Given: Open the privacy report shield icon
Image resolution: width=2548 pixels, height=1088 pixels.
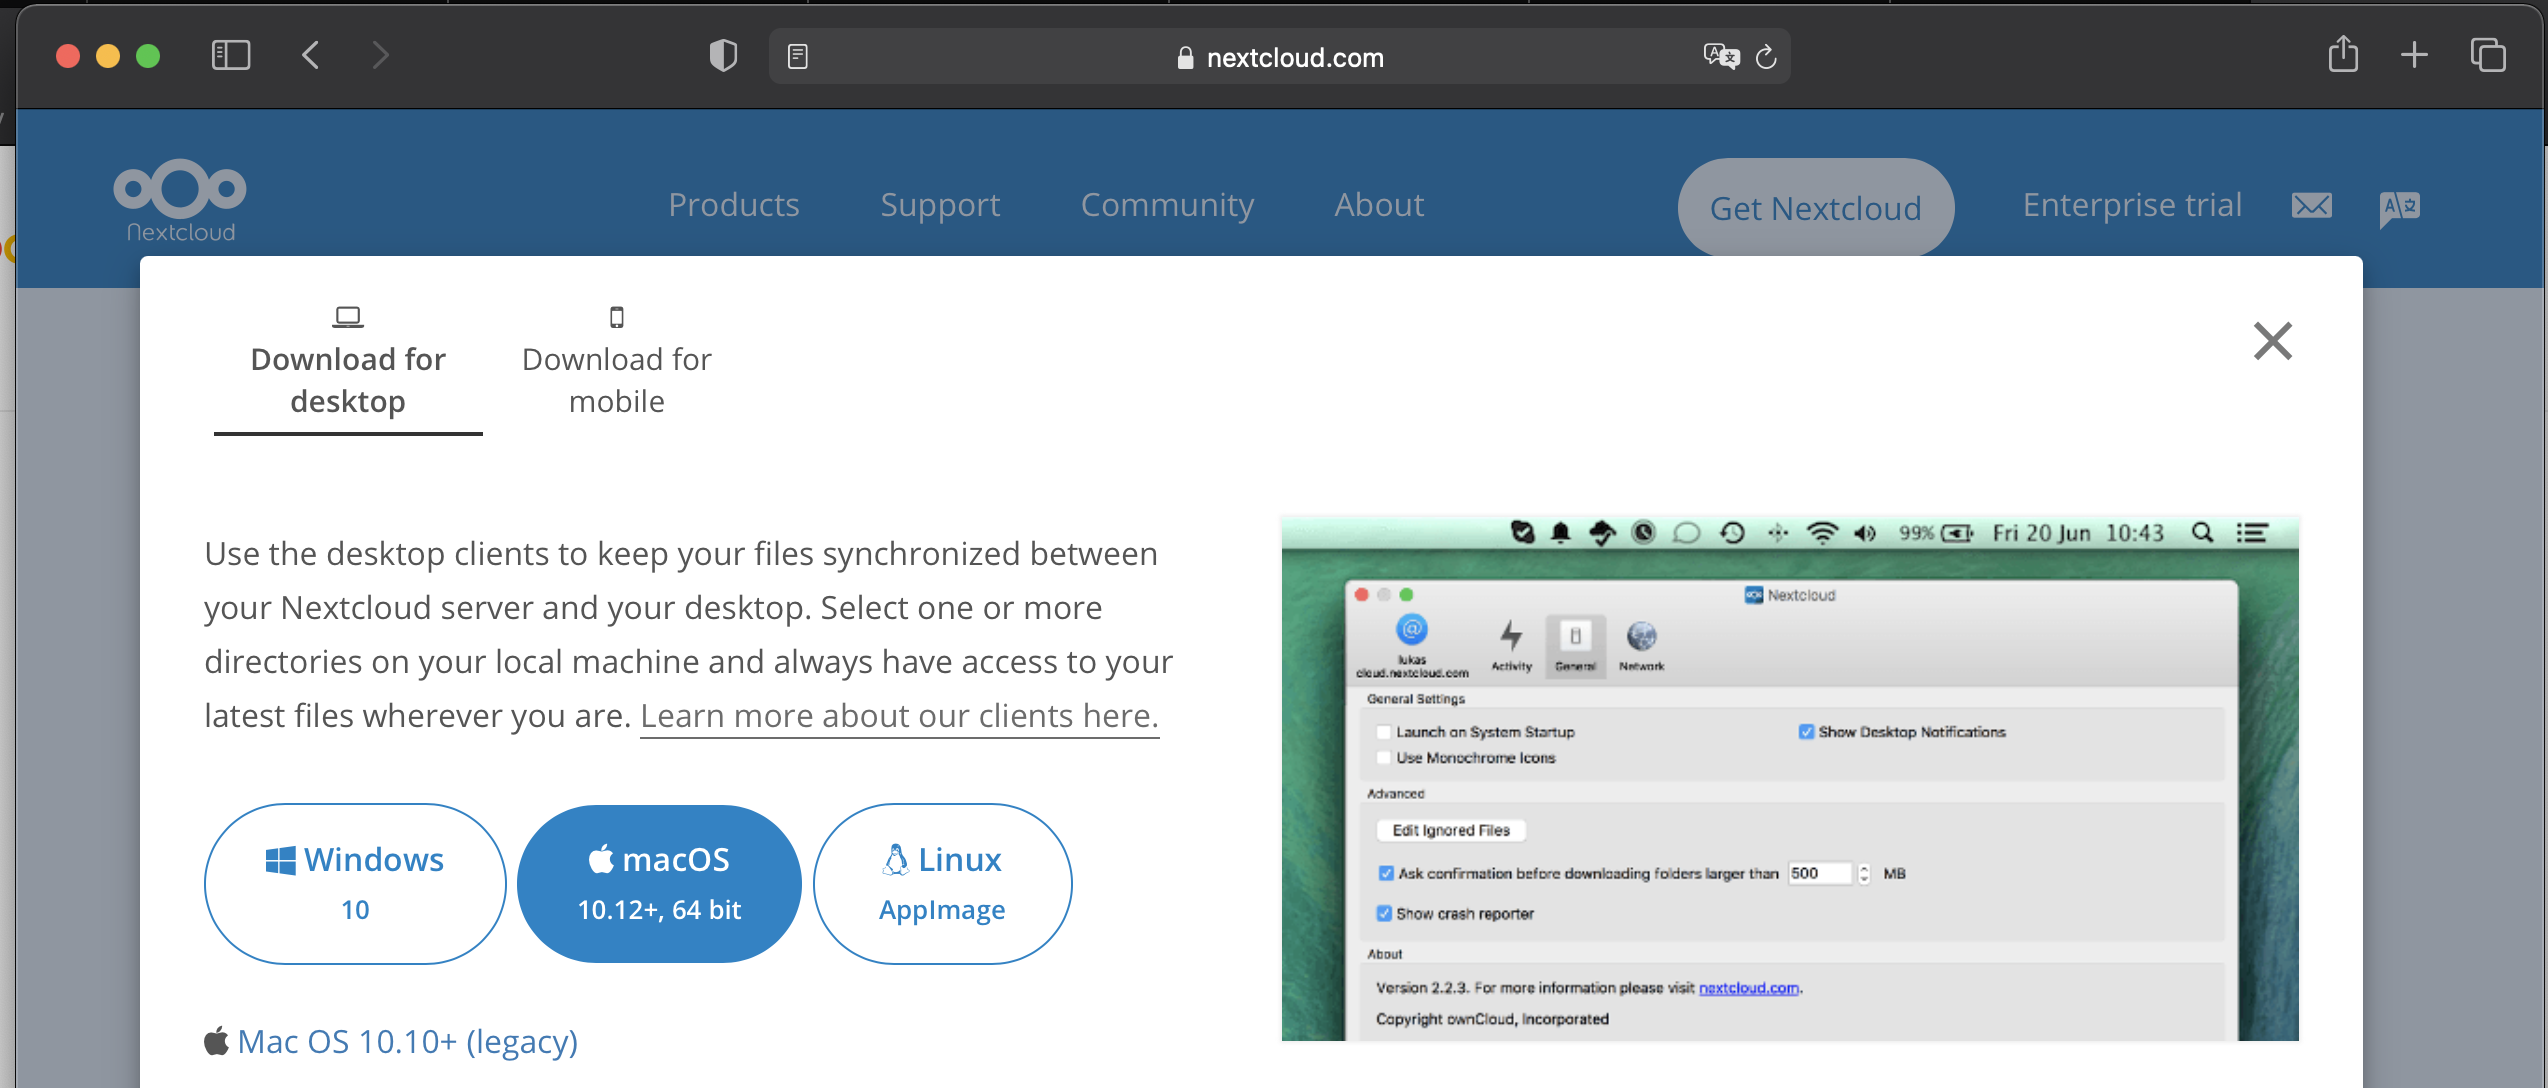Looking at the screenshot, I should pos(723,55).
